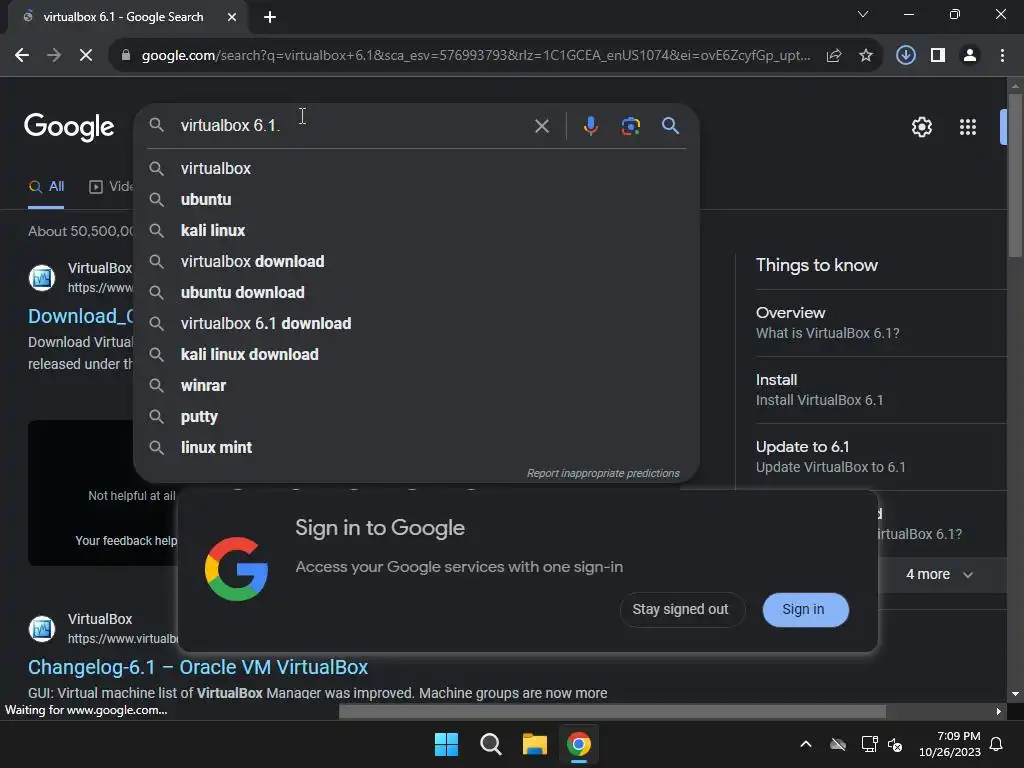Choose the 'linux mint' suggestion

[416, 448]
